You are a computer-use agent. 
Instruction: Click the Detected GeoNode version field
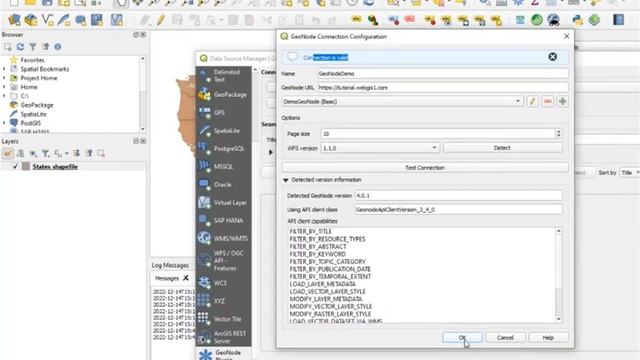[458, 196]
